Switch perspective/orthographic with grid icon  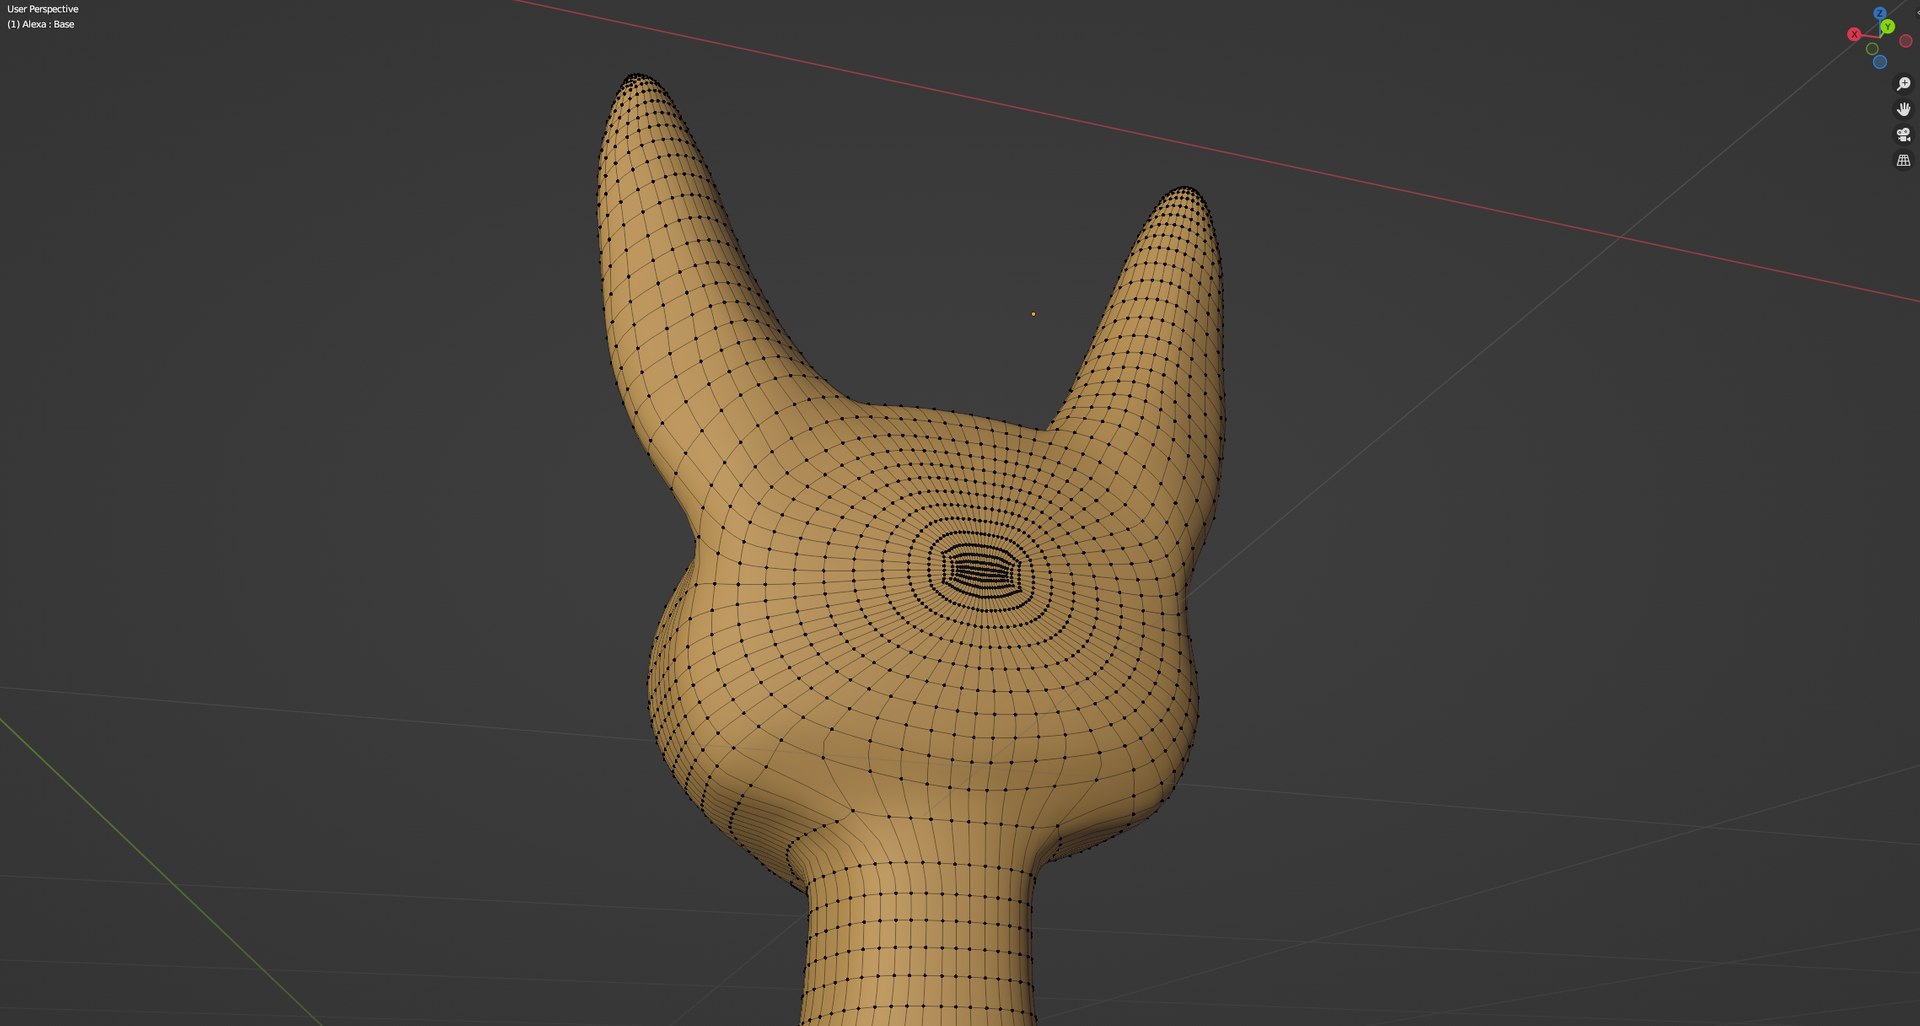click(1903, 160)
